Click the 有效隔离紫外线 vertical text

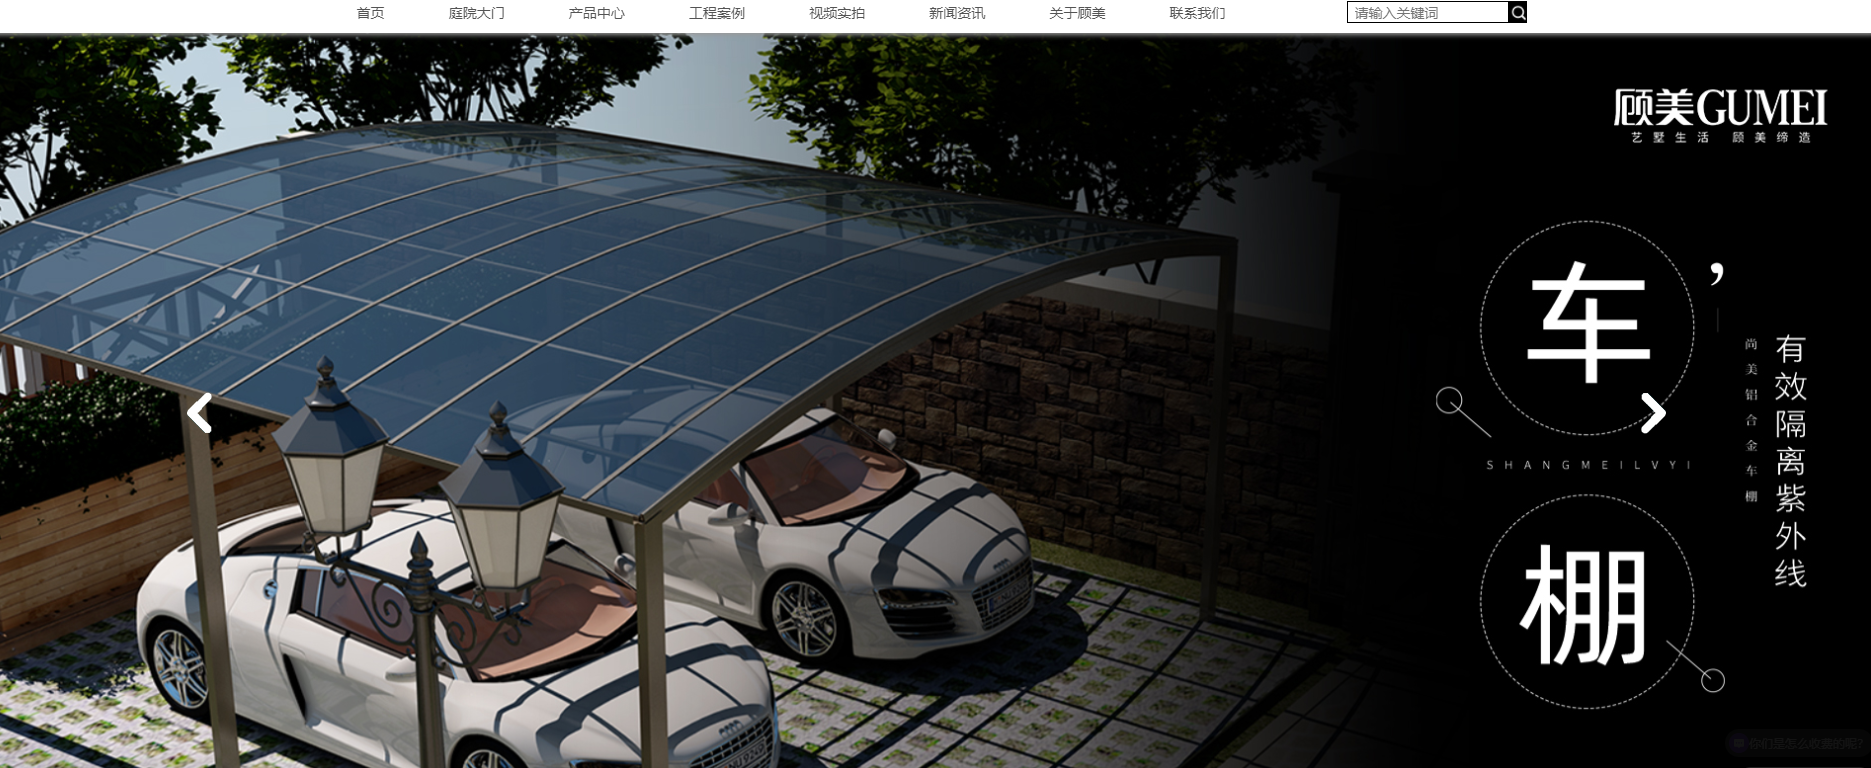[1790, 460]
